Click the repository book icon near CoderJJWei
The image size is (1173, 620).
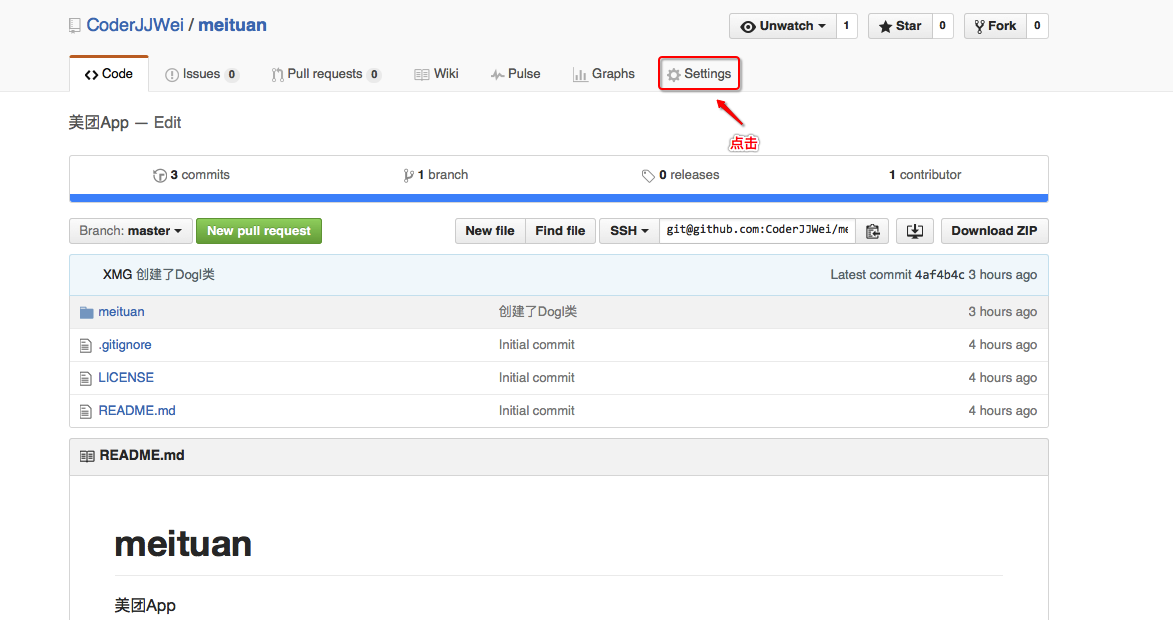[75, 26]
